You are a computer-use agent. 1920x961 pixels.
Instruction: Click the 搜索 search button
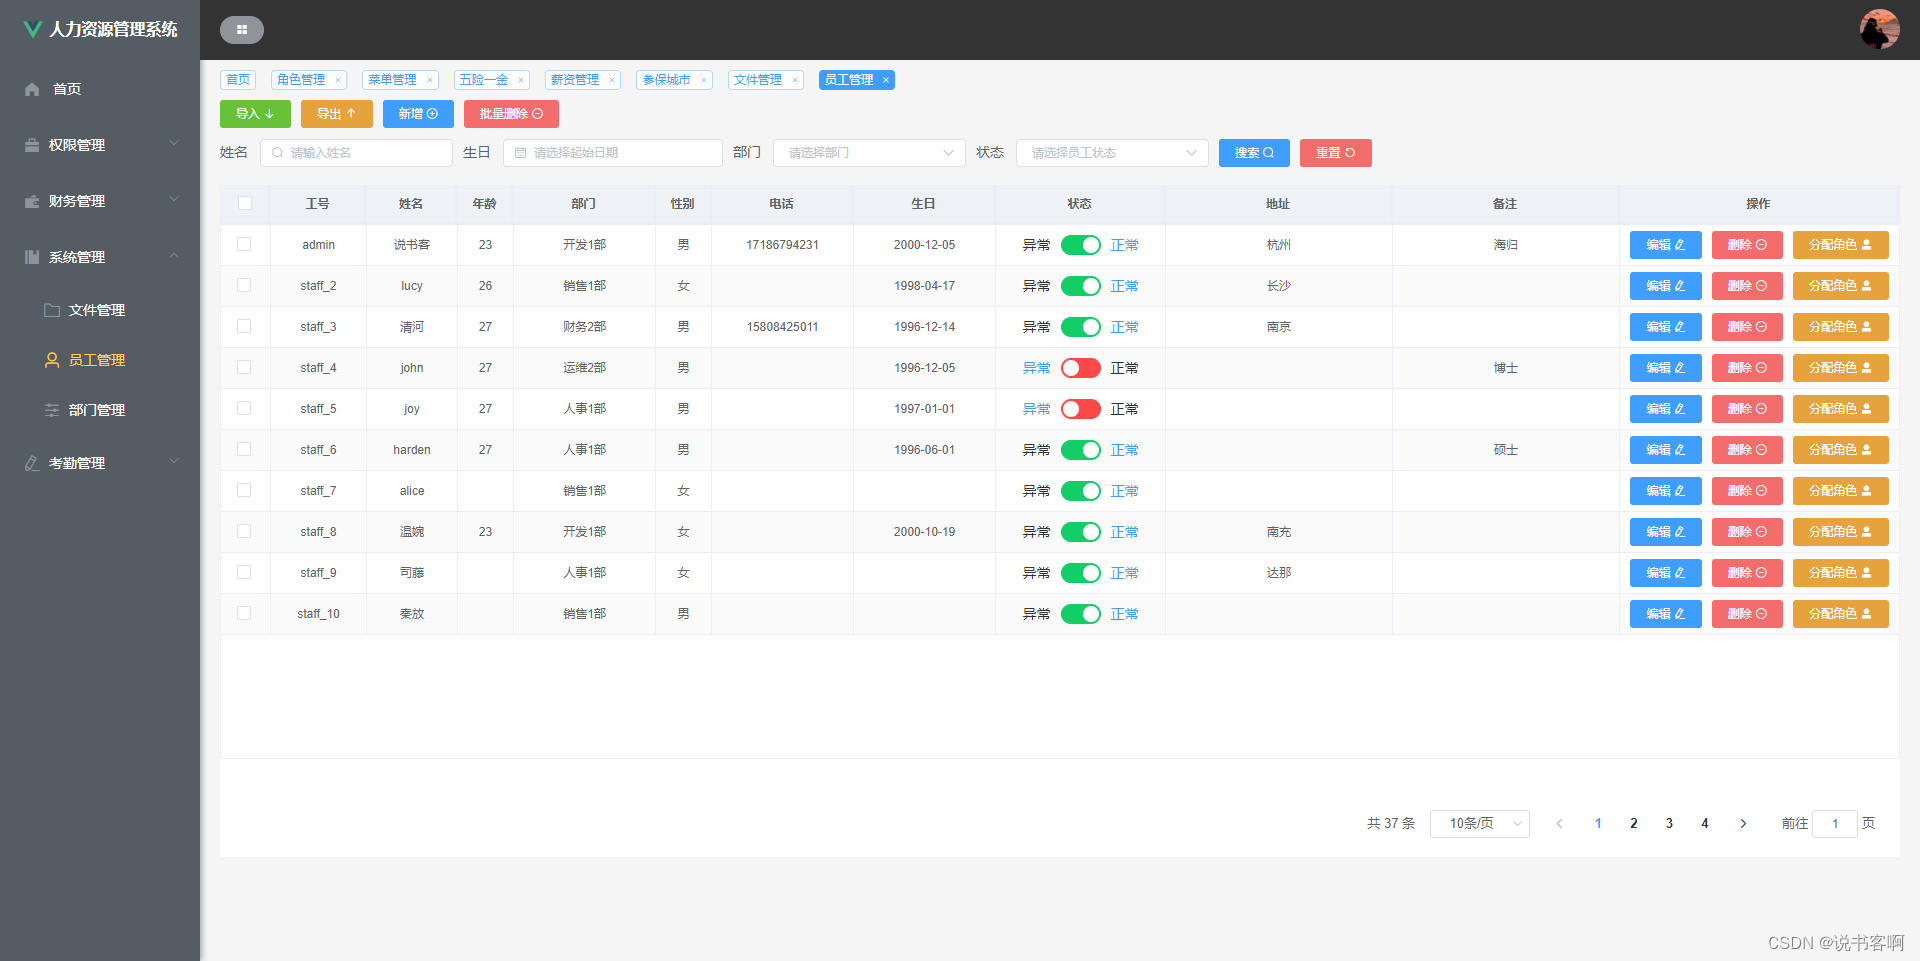pos(1254,153)
